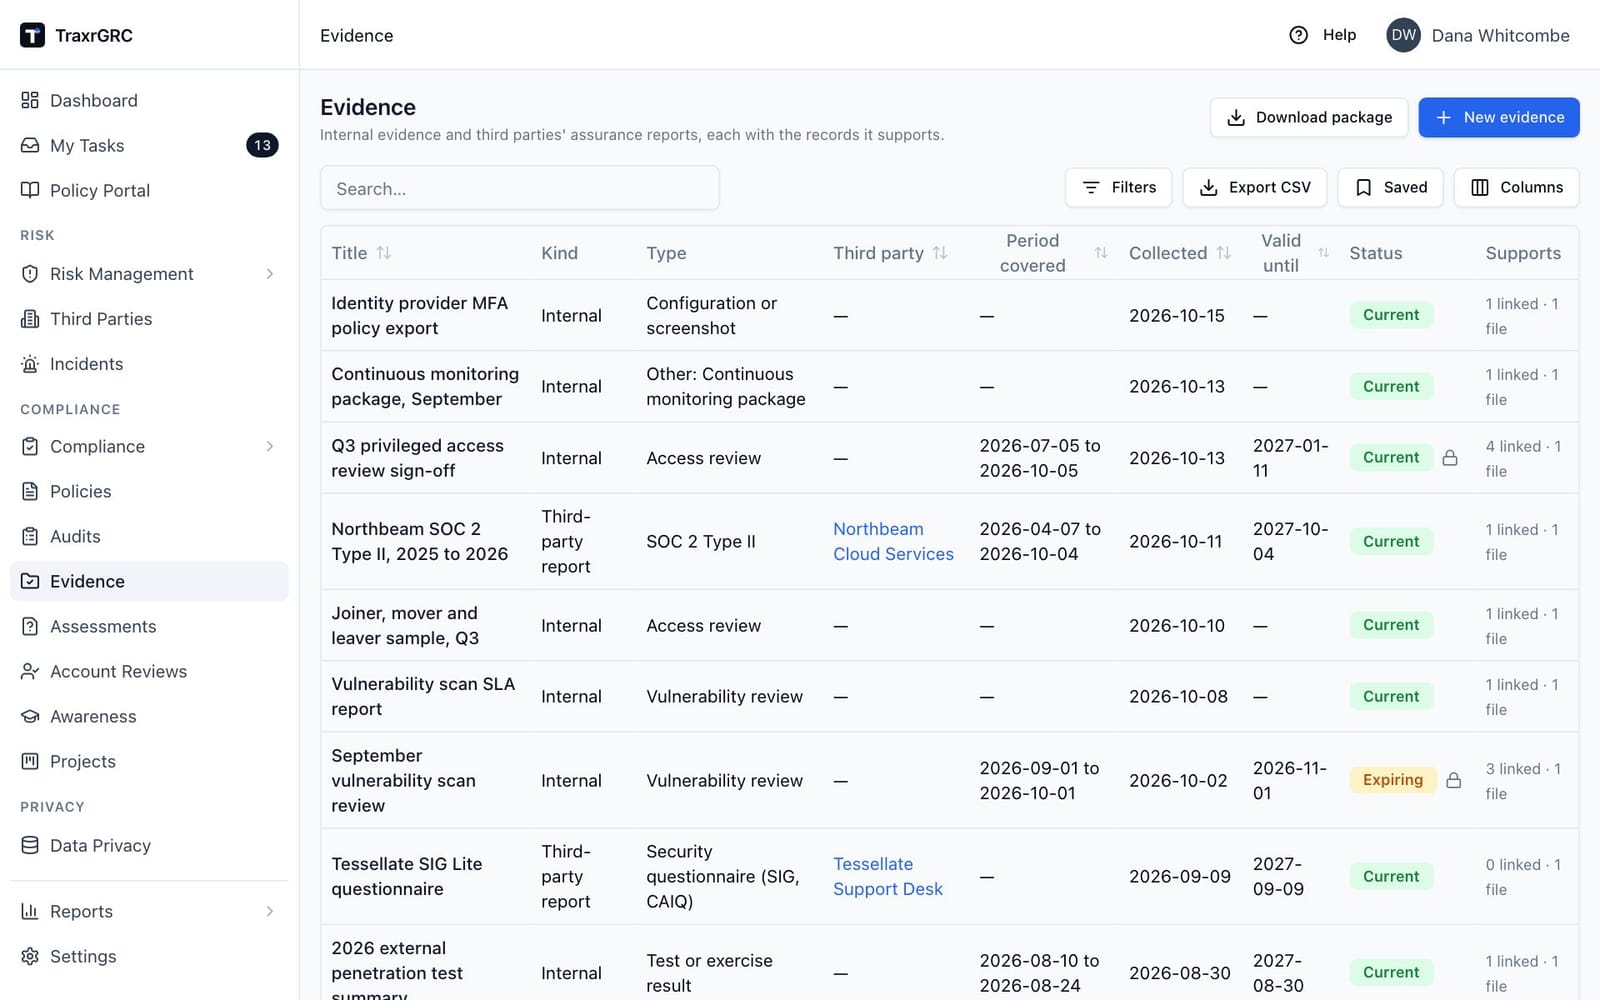
Task: Click '0 linked · 1 file' supports cell
Action: click(1523, 876)
